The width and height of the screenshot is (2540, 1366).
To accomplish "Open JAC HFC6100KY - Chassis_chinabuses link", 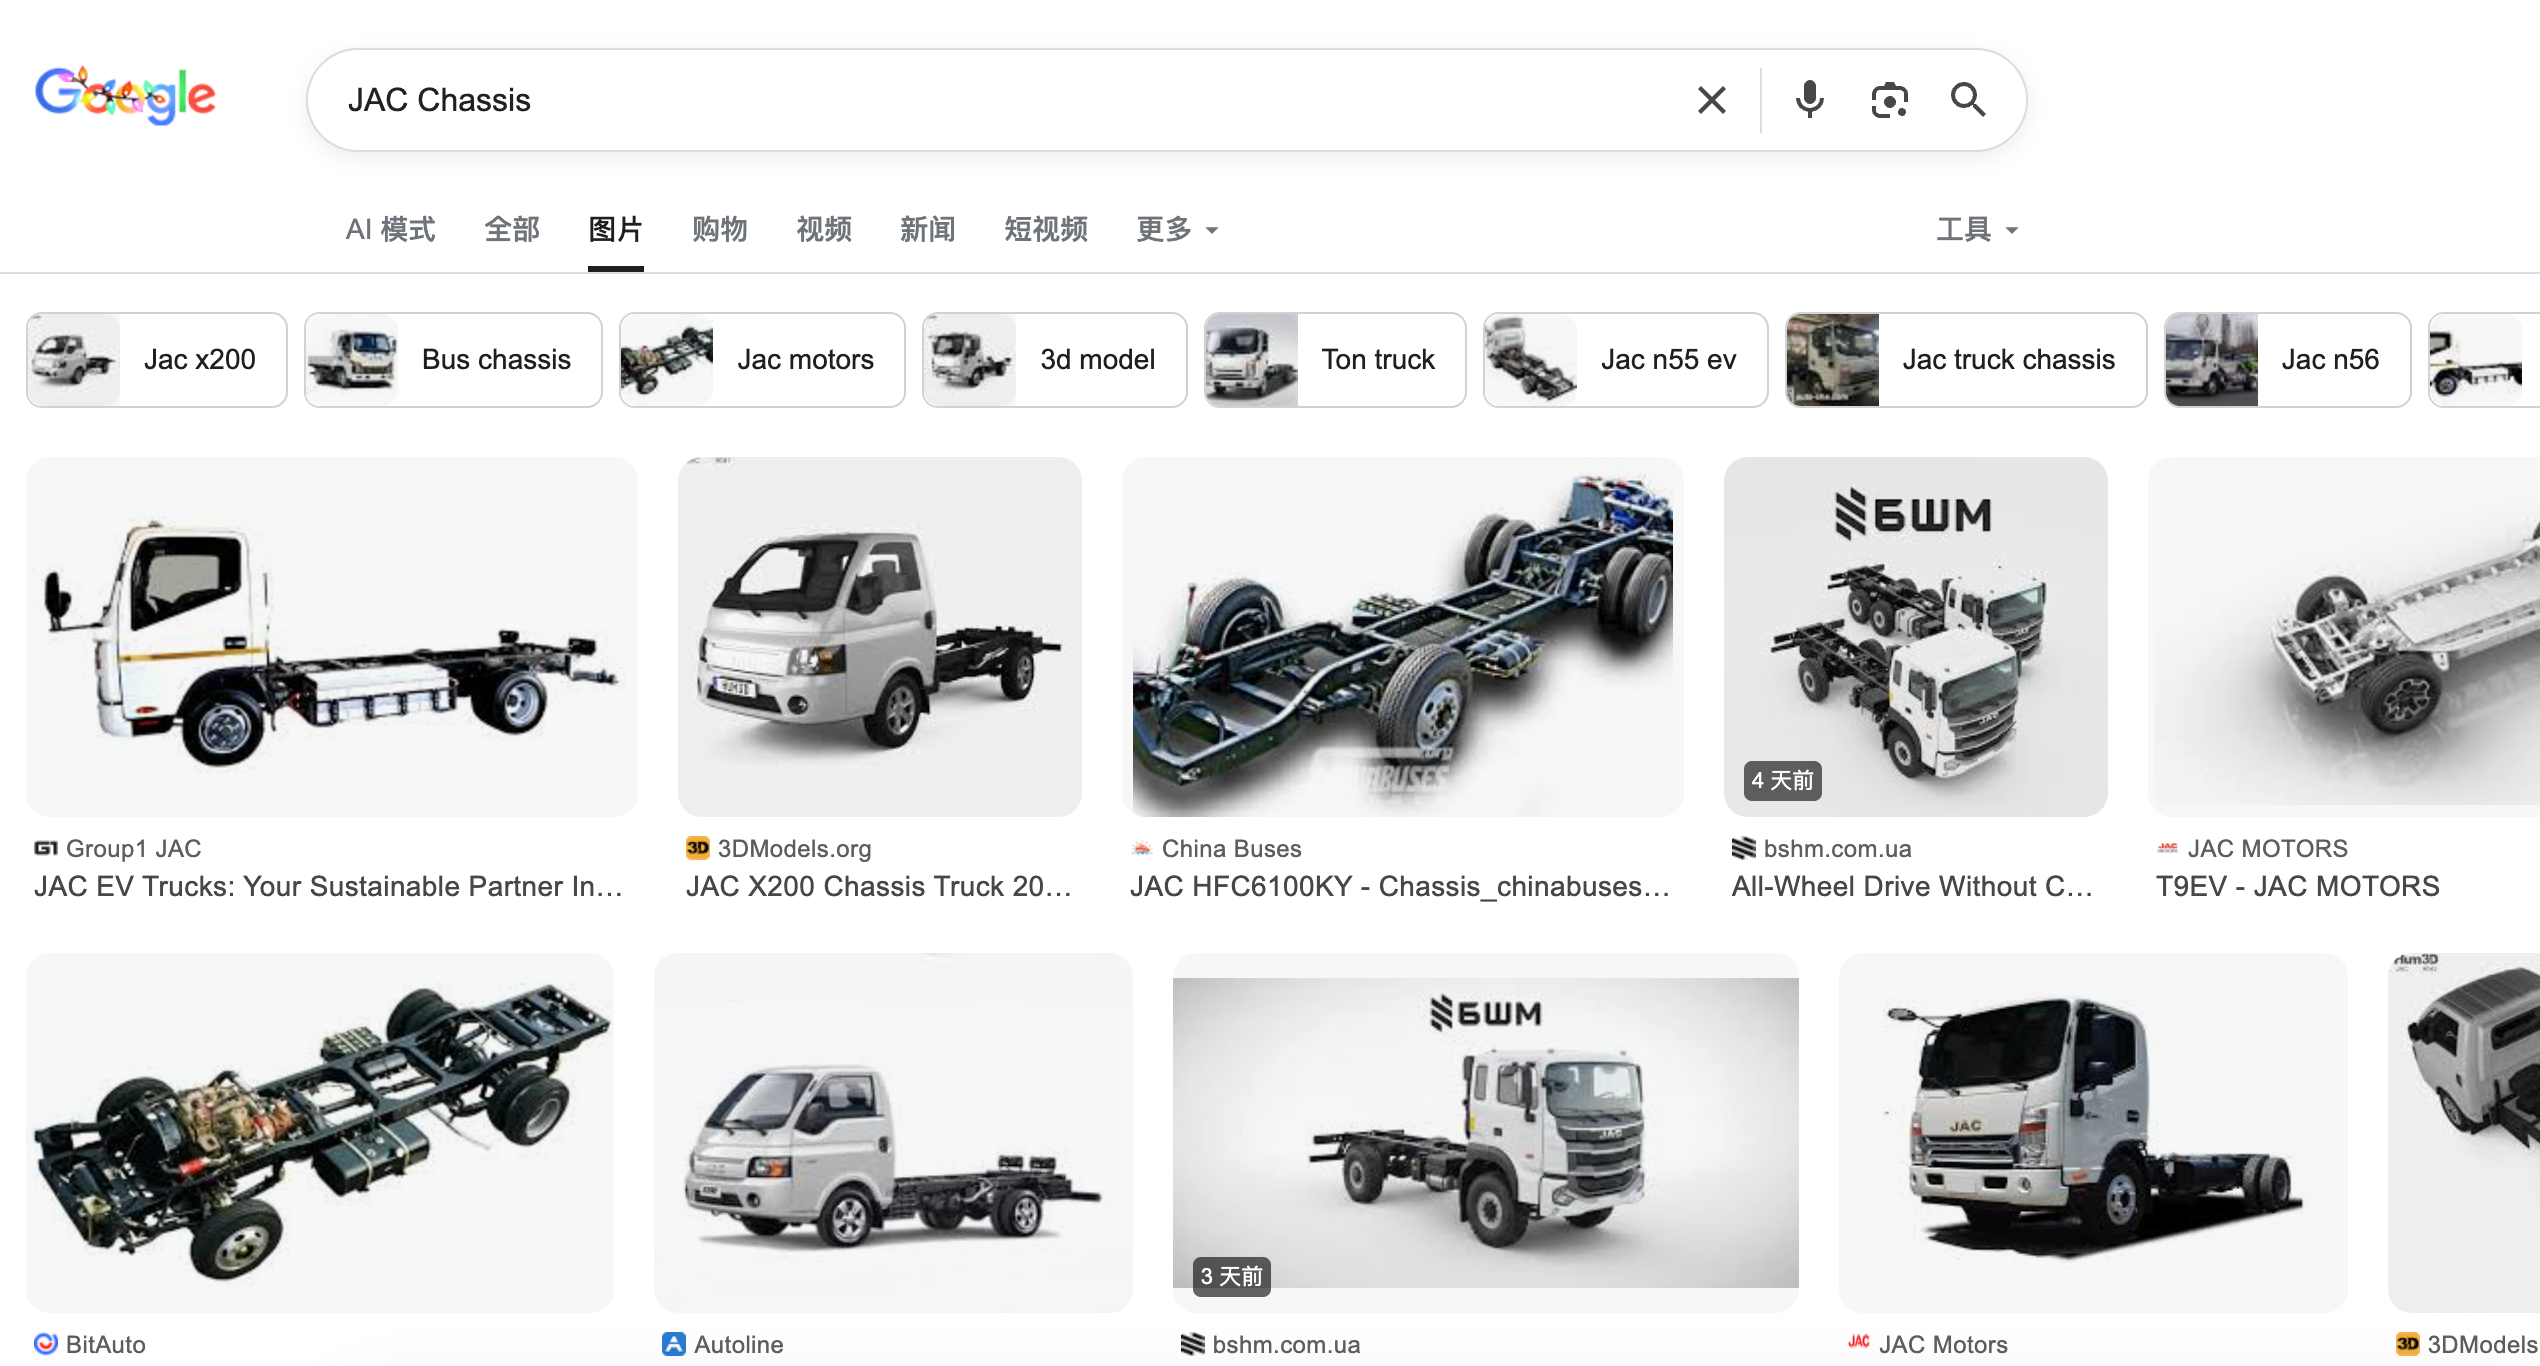I will (1400, 886).
